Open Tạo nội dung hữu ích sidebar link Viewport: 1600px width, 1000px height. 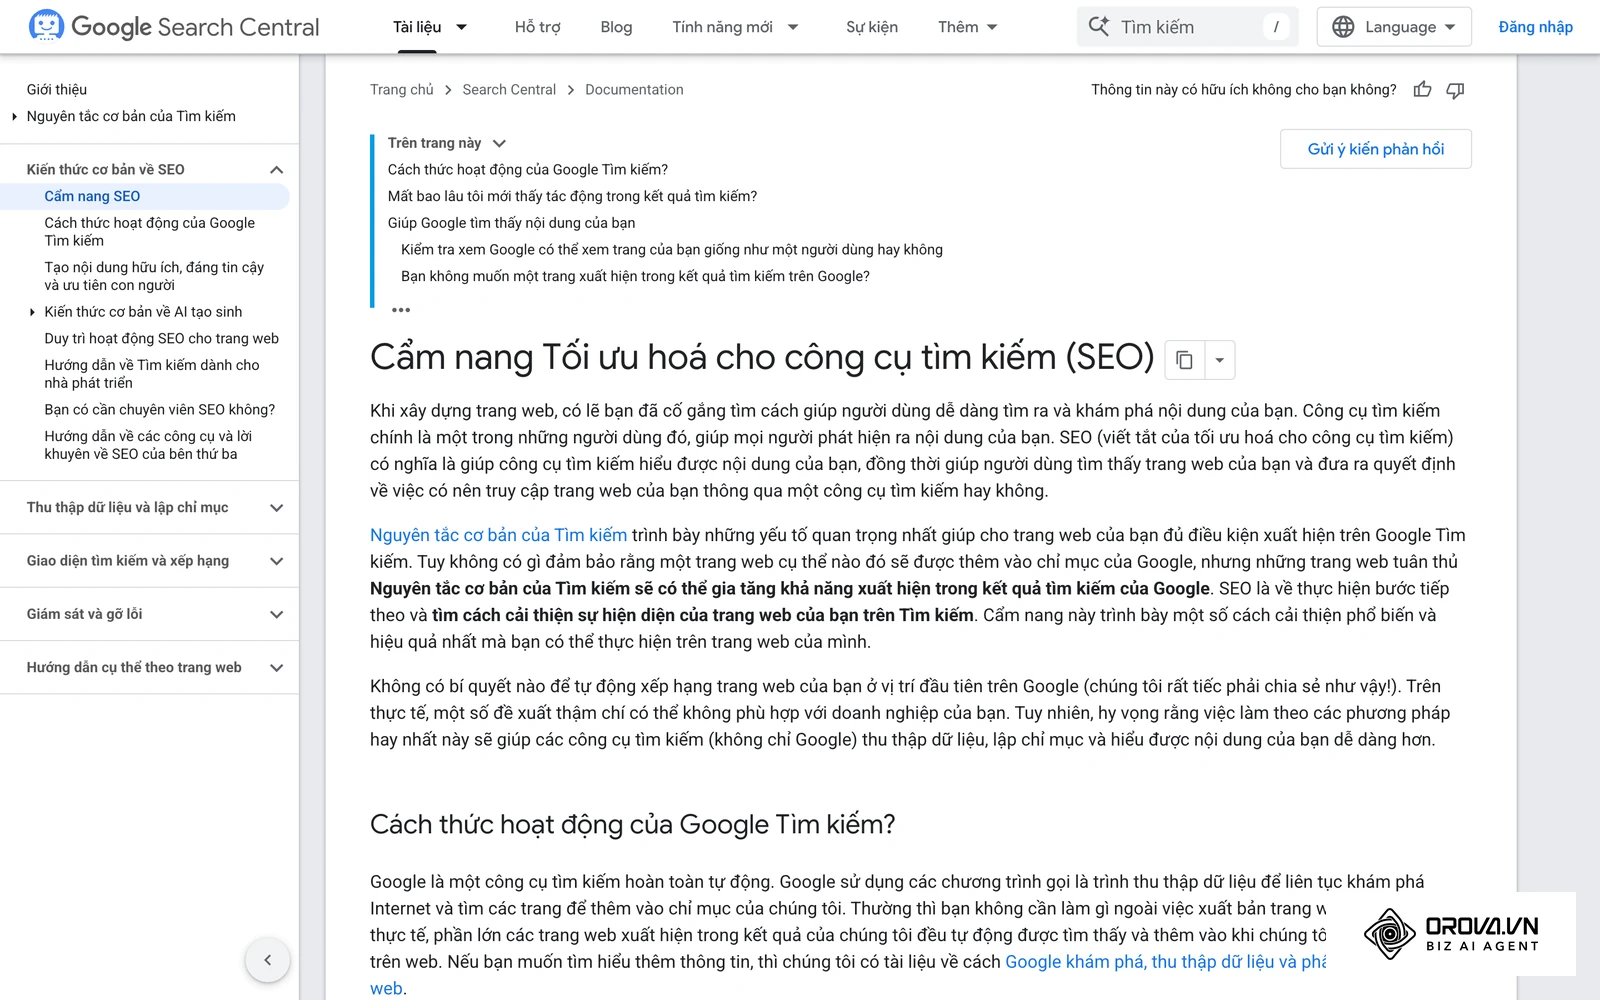click(154, 276)
